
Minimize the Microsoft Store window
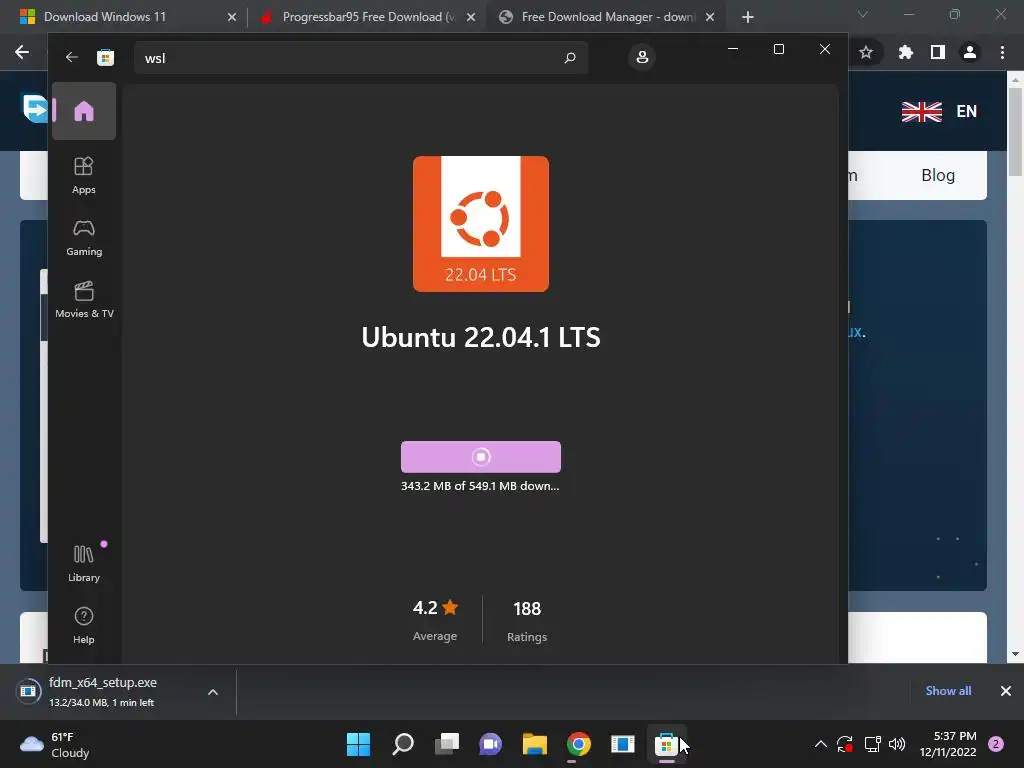pyautogui.click(x=733, y=49)
